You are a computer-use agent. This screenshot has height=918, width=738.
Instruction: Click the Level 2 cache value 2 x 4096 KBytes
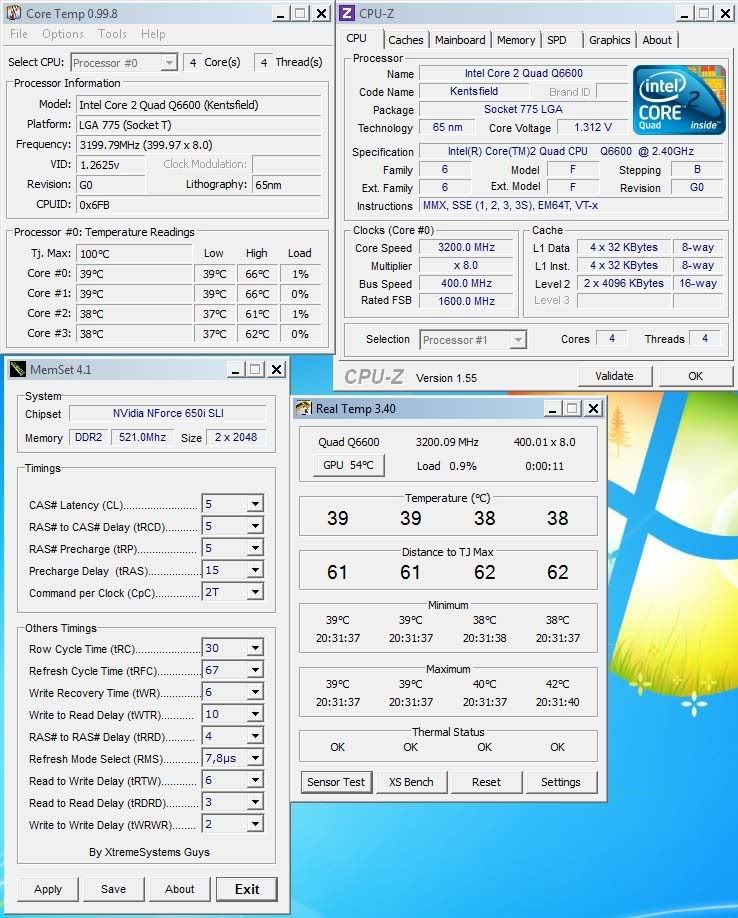coord(624,283)
